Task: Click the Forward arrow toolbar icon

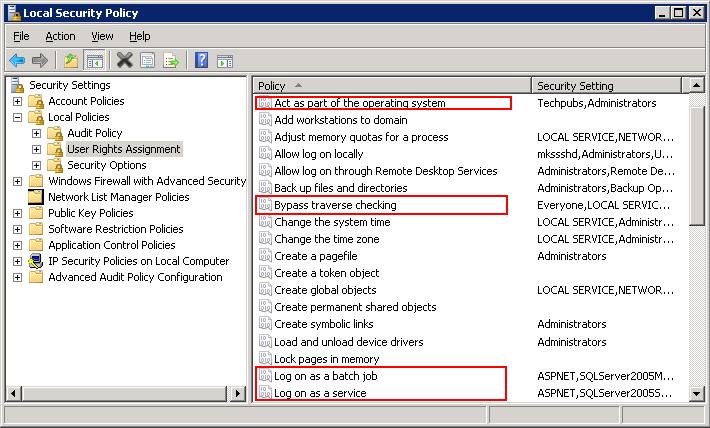Action: coord(40,60)
